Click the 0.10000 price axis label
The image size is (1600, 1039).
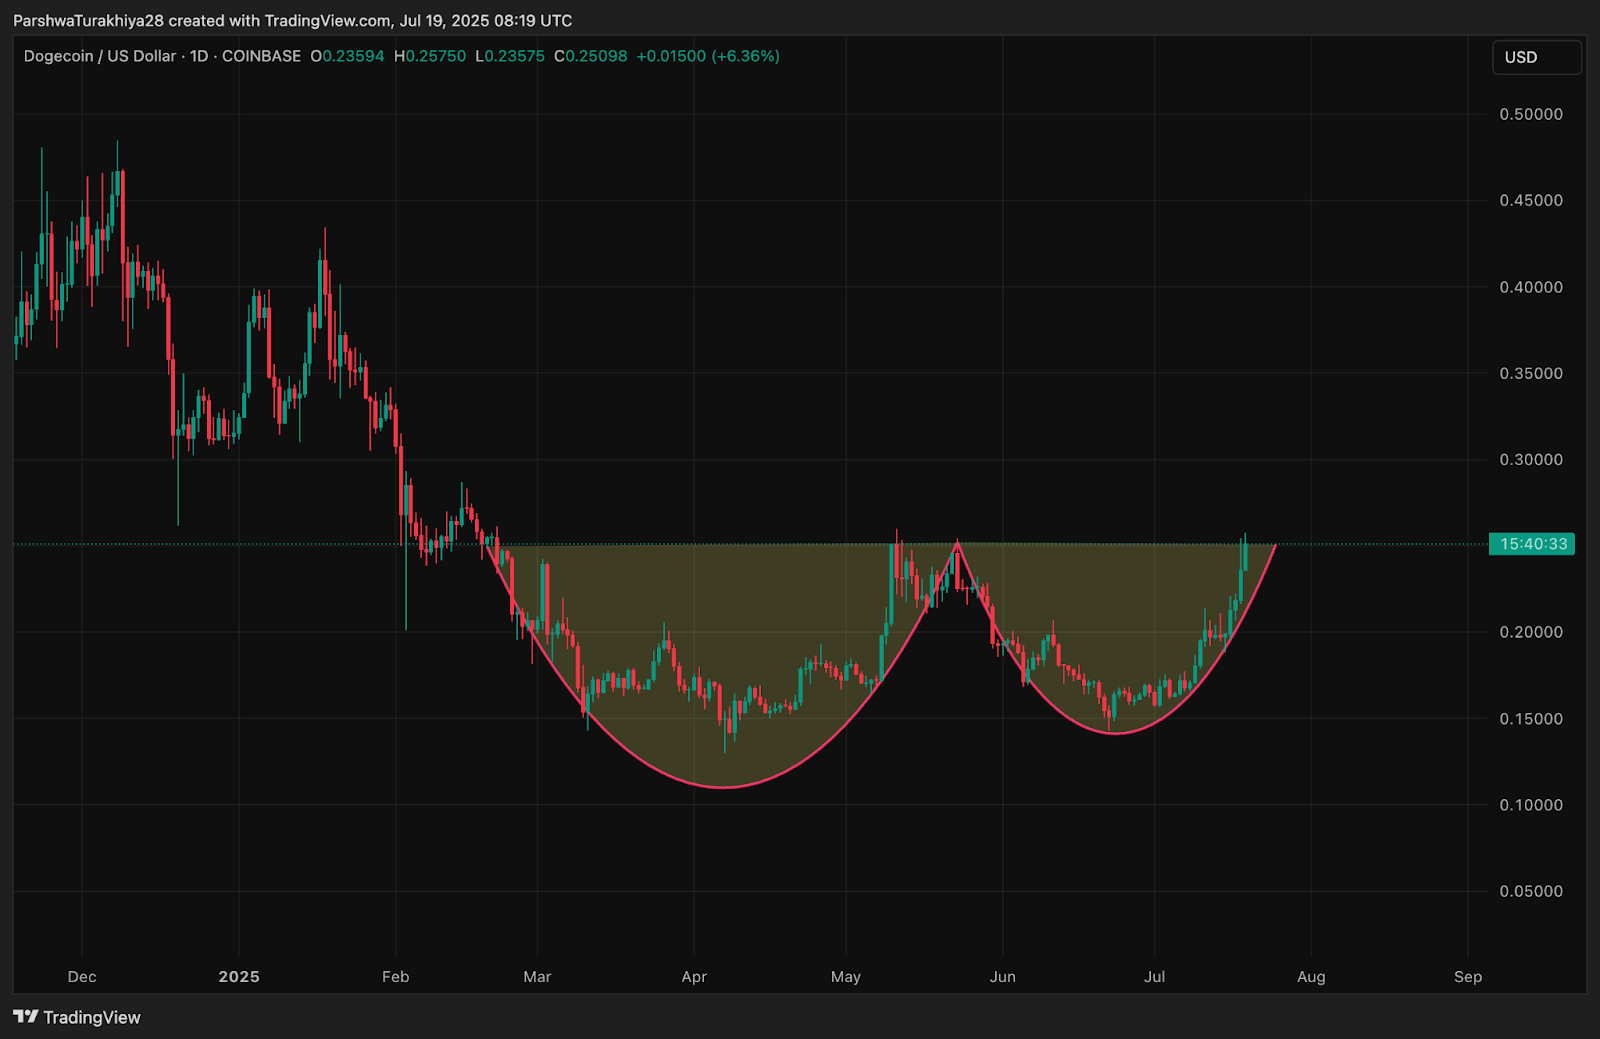click(1531, 805)
